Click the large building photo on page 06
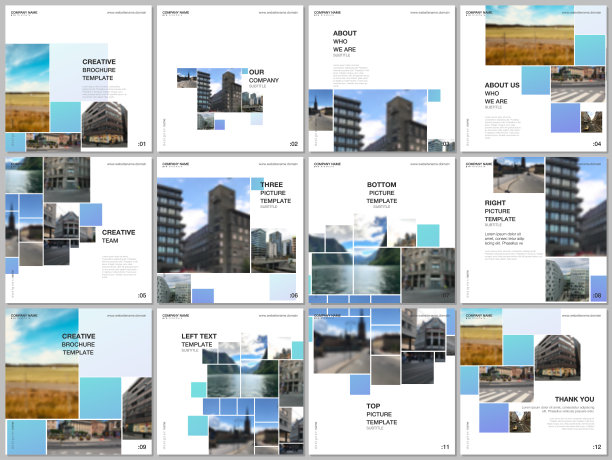The width and height of the screenshot is (612, 460). pyautogui.click(x=203, y=225)
